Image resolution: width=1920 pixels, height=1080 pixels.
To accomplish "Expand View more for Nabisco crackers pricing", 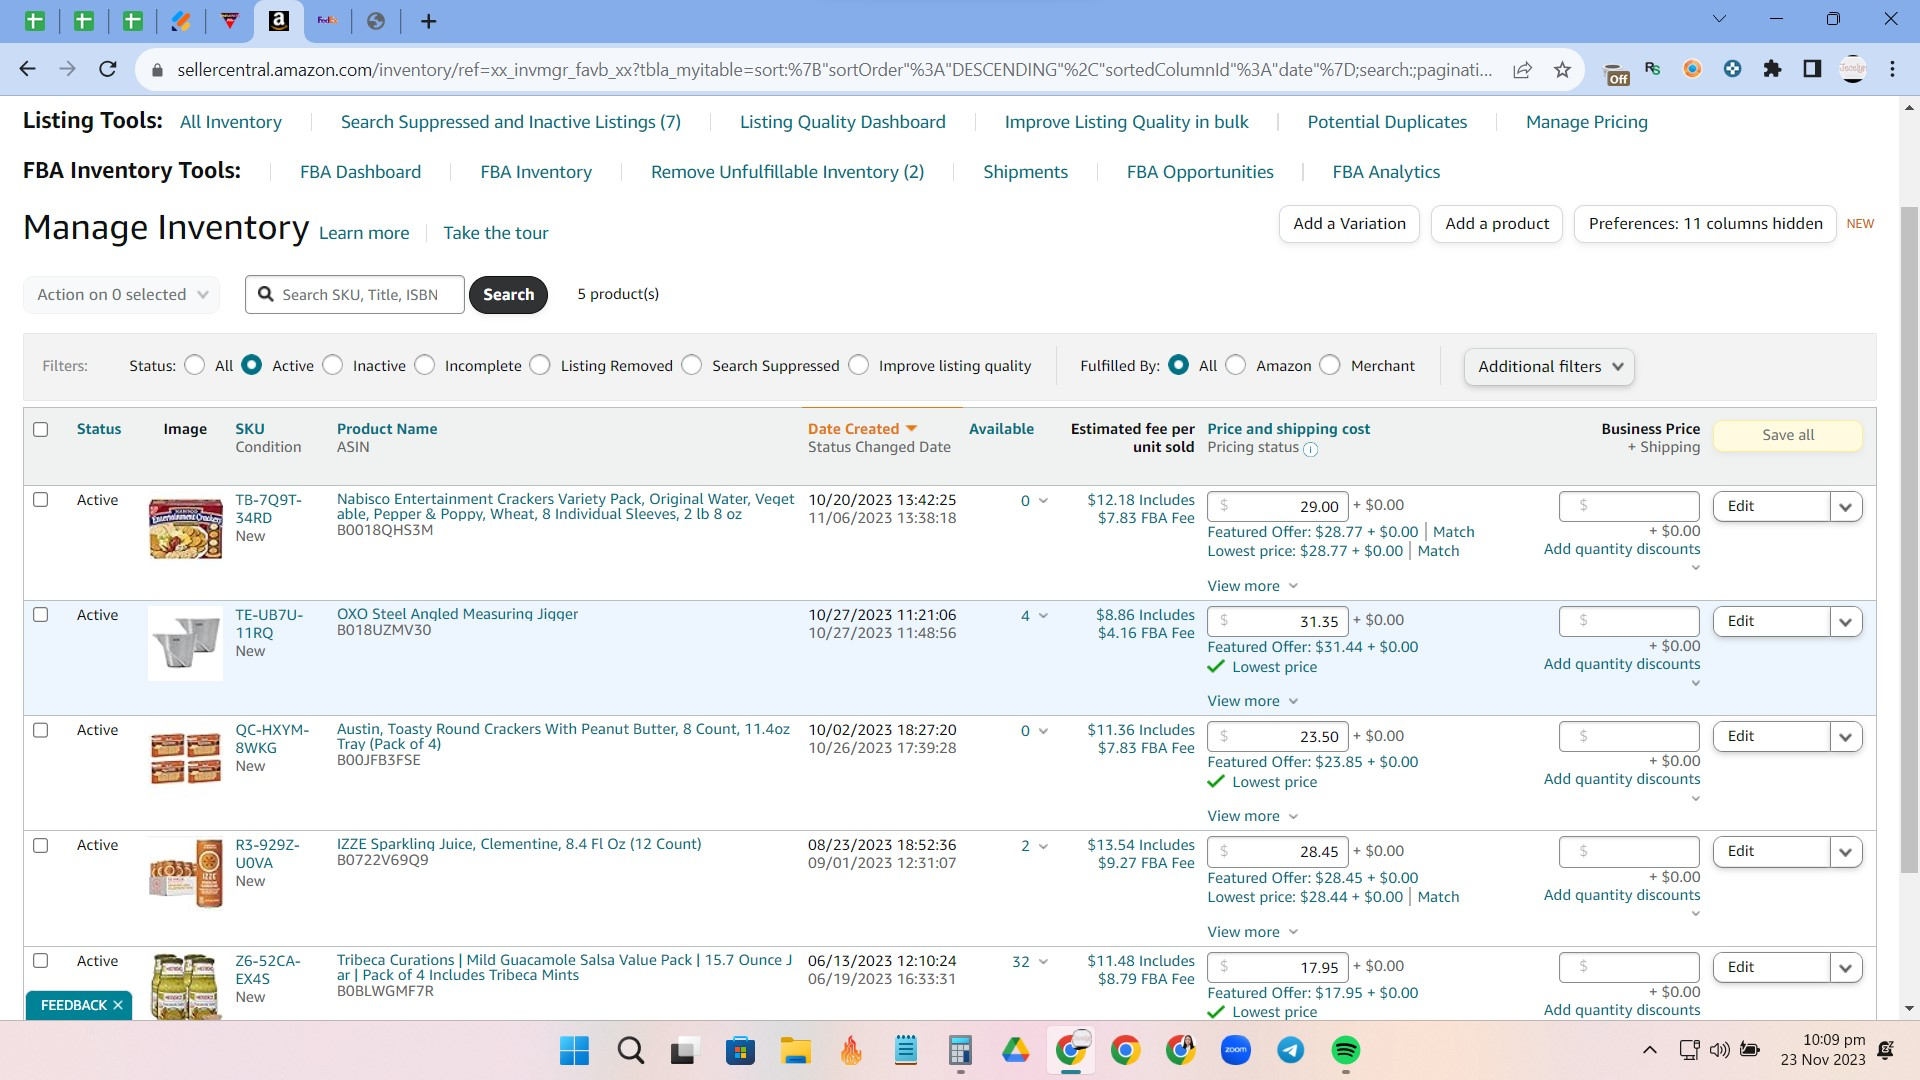I will pyautogui.click(x=1253, y=586).
